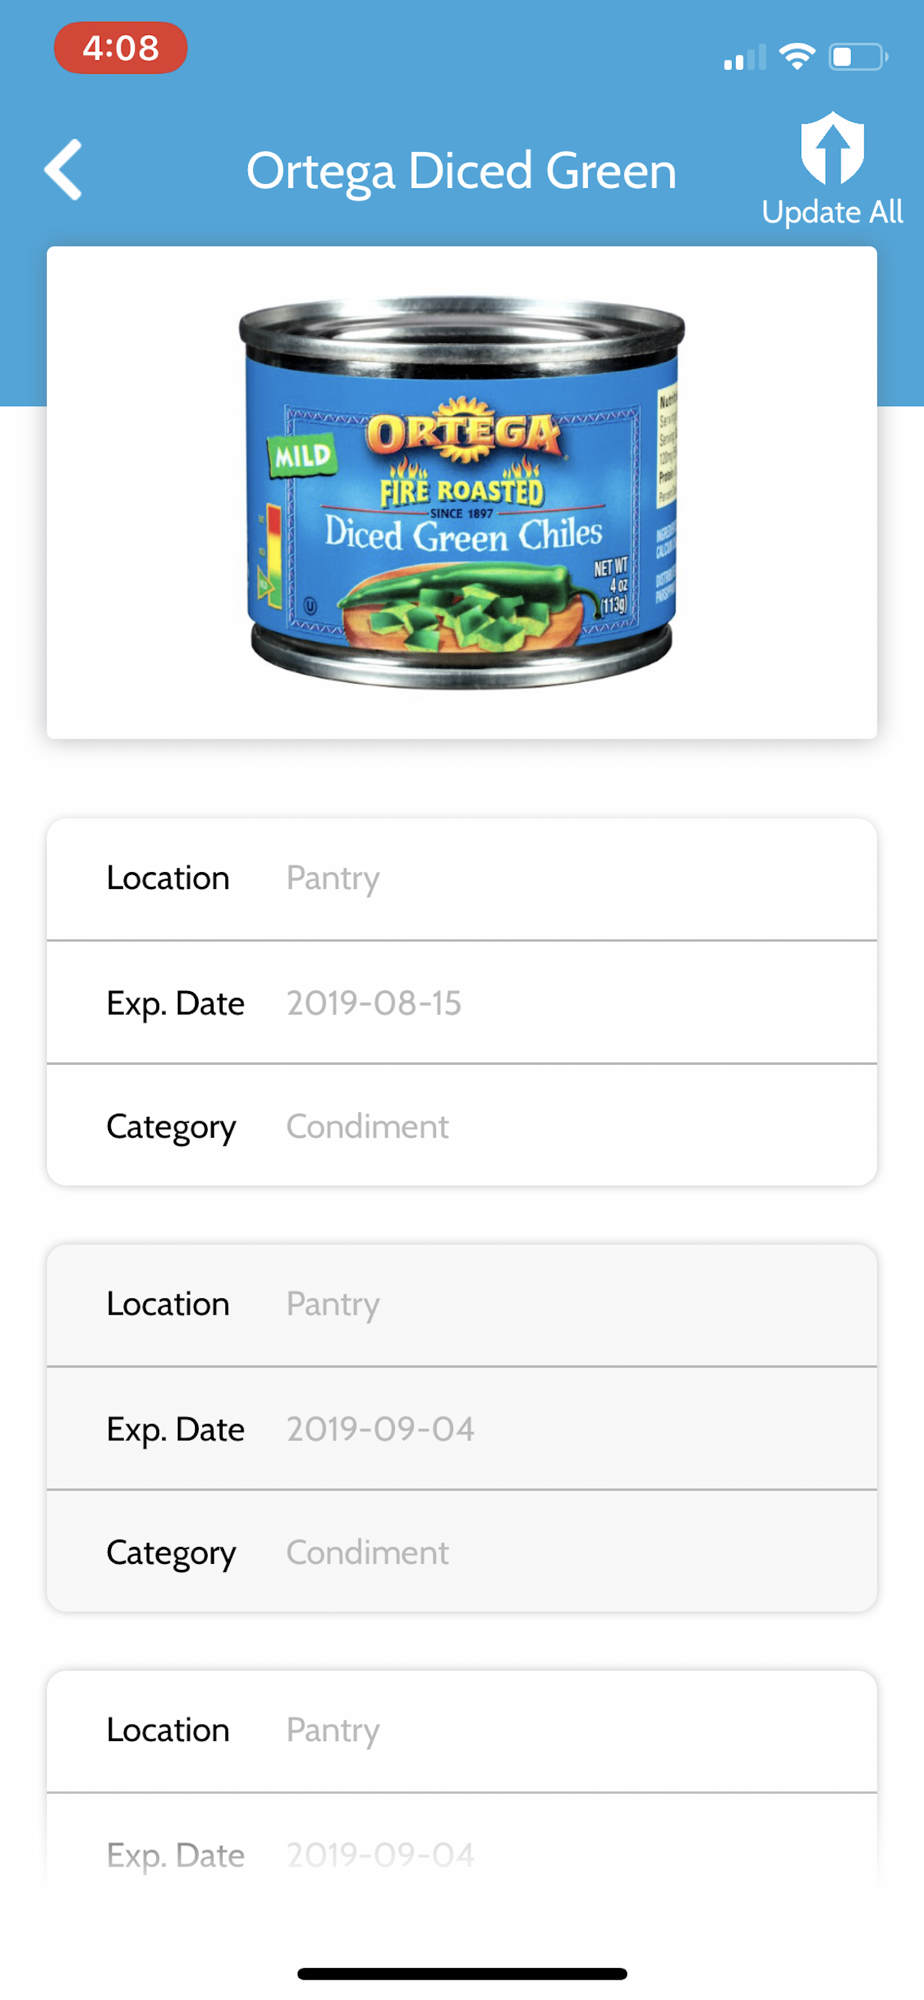
Task: Tap the Wi-Fi status icon
Action: pyautogui.click(x=797, y=56)
